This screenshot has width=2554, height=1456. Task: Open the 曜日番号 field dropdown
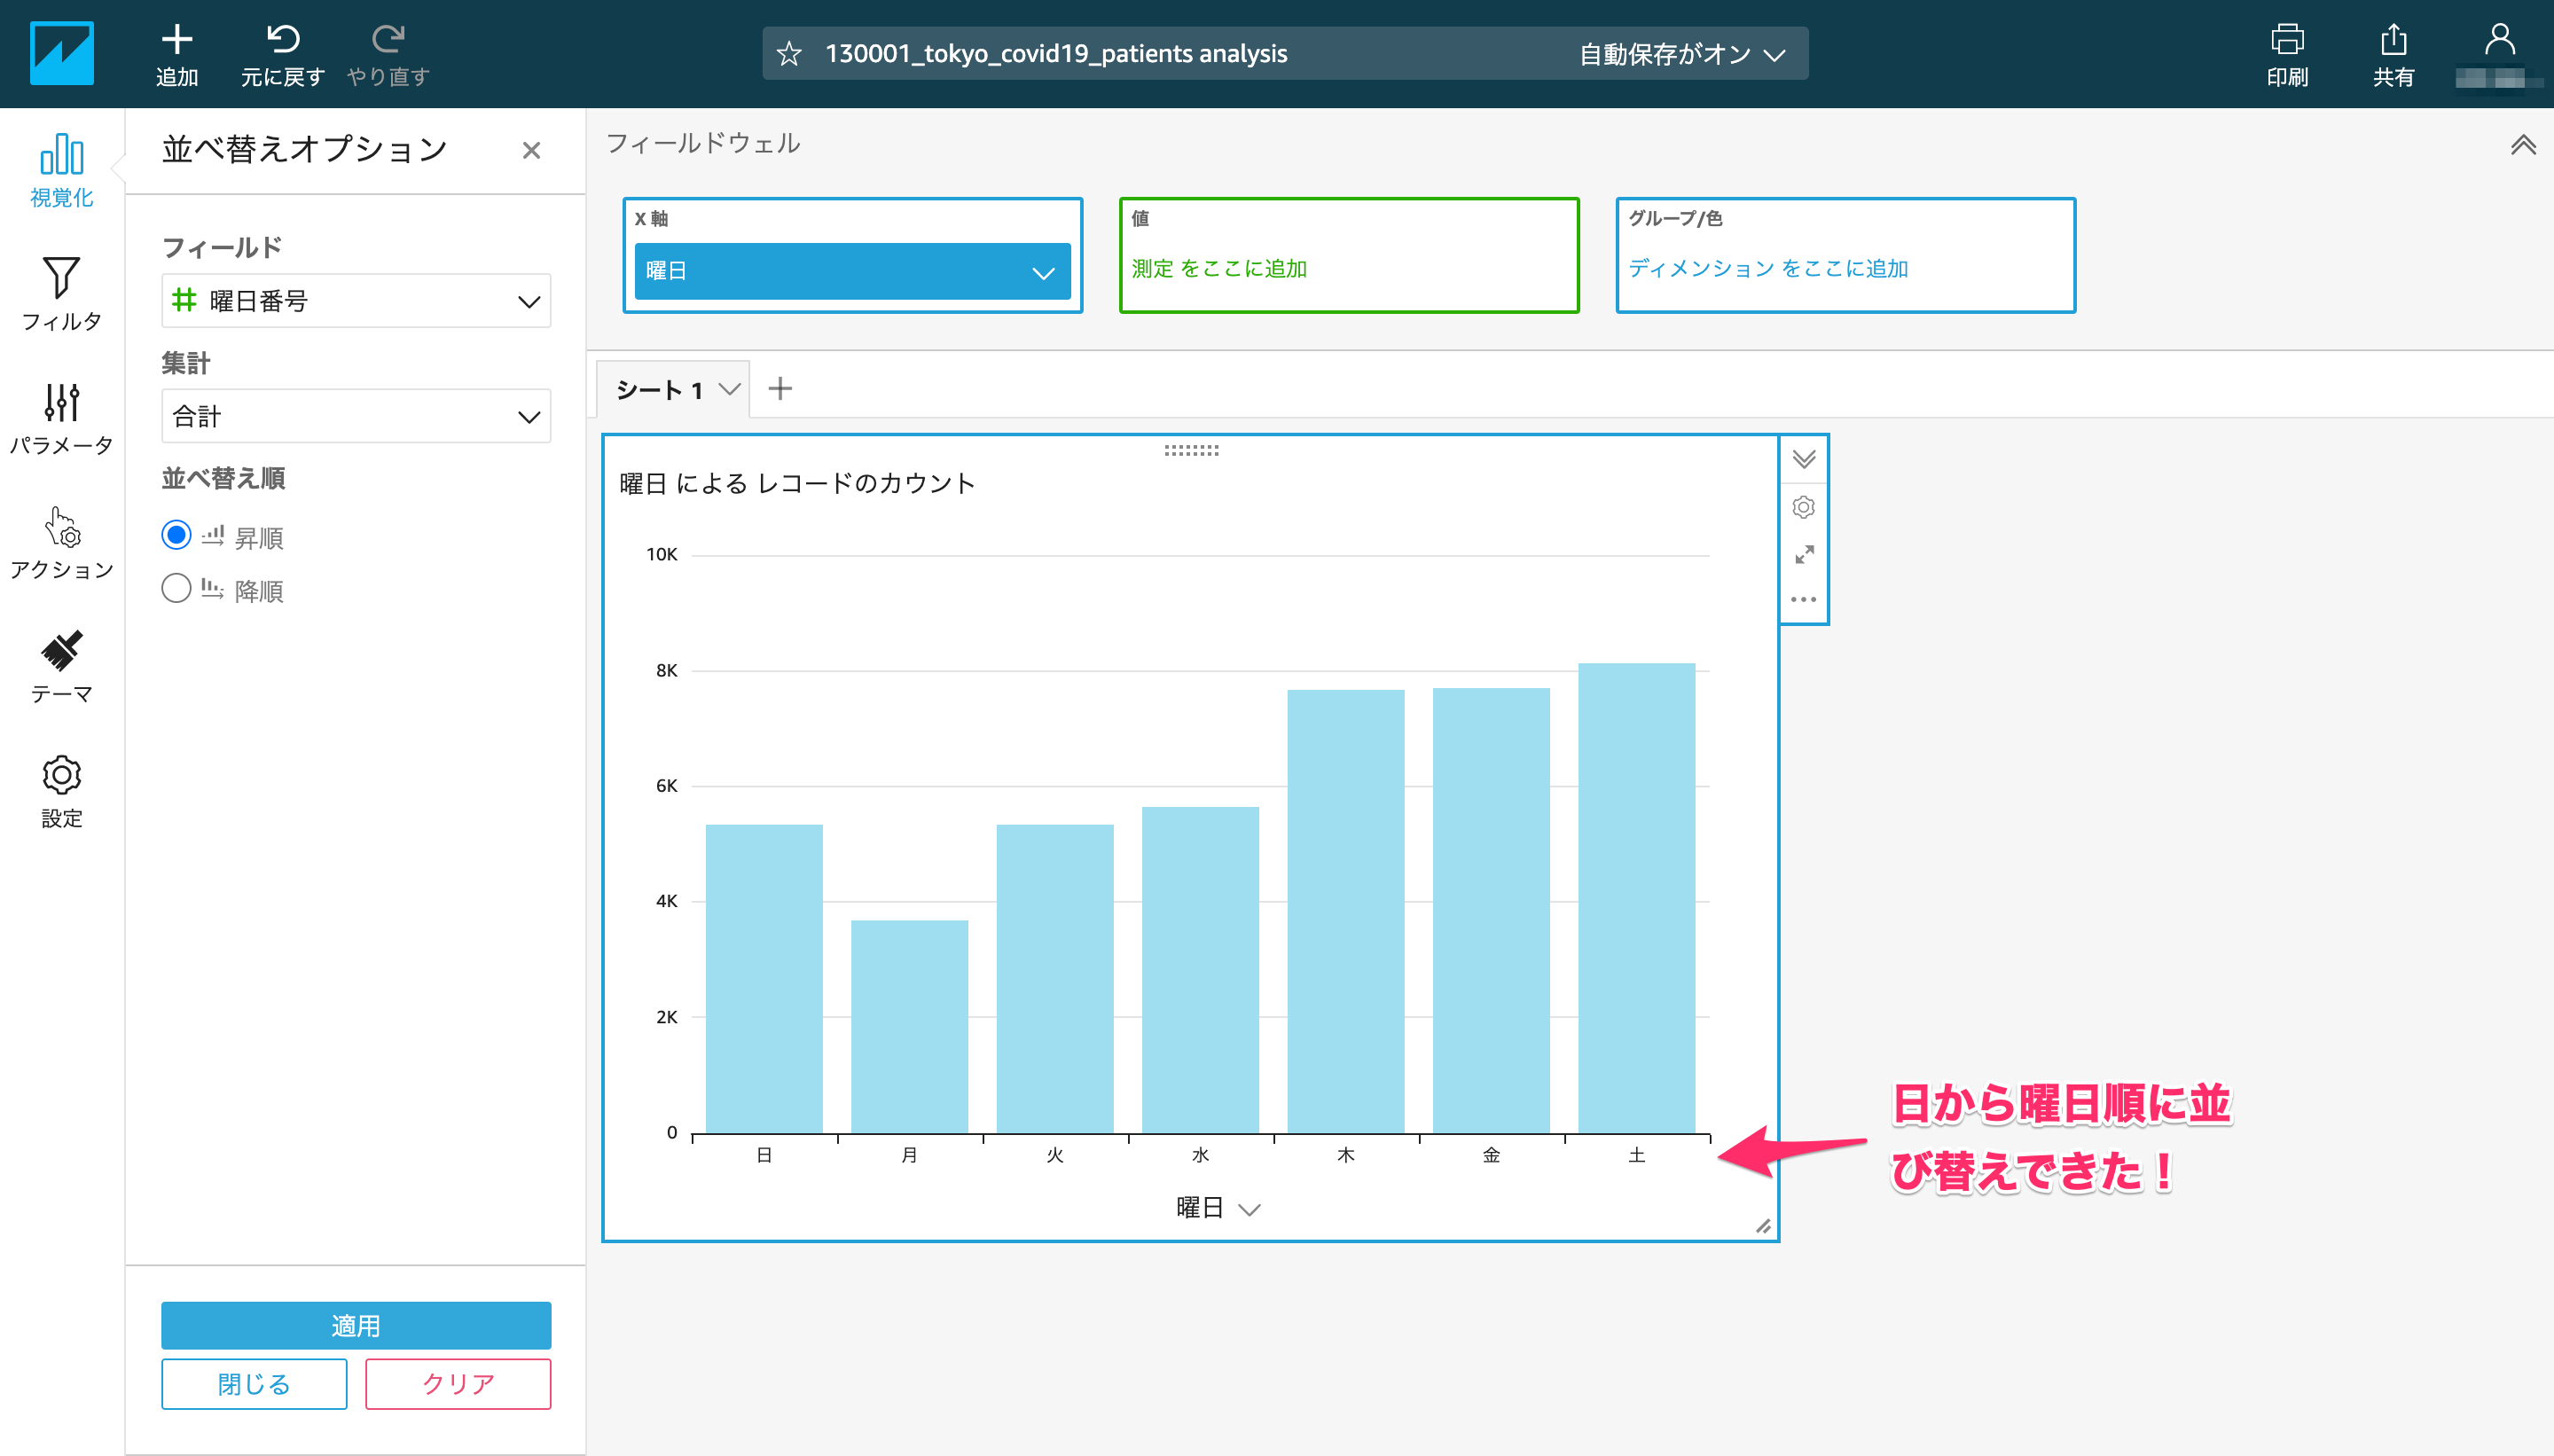(x=356, y=301)
